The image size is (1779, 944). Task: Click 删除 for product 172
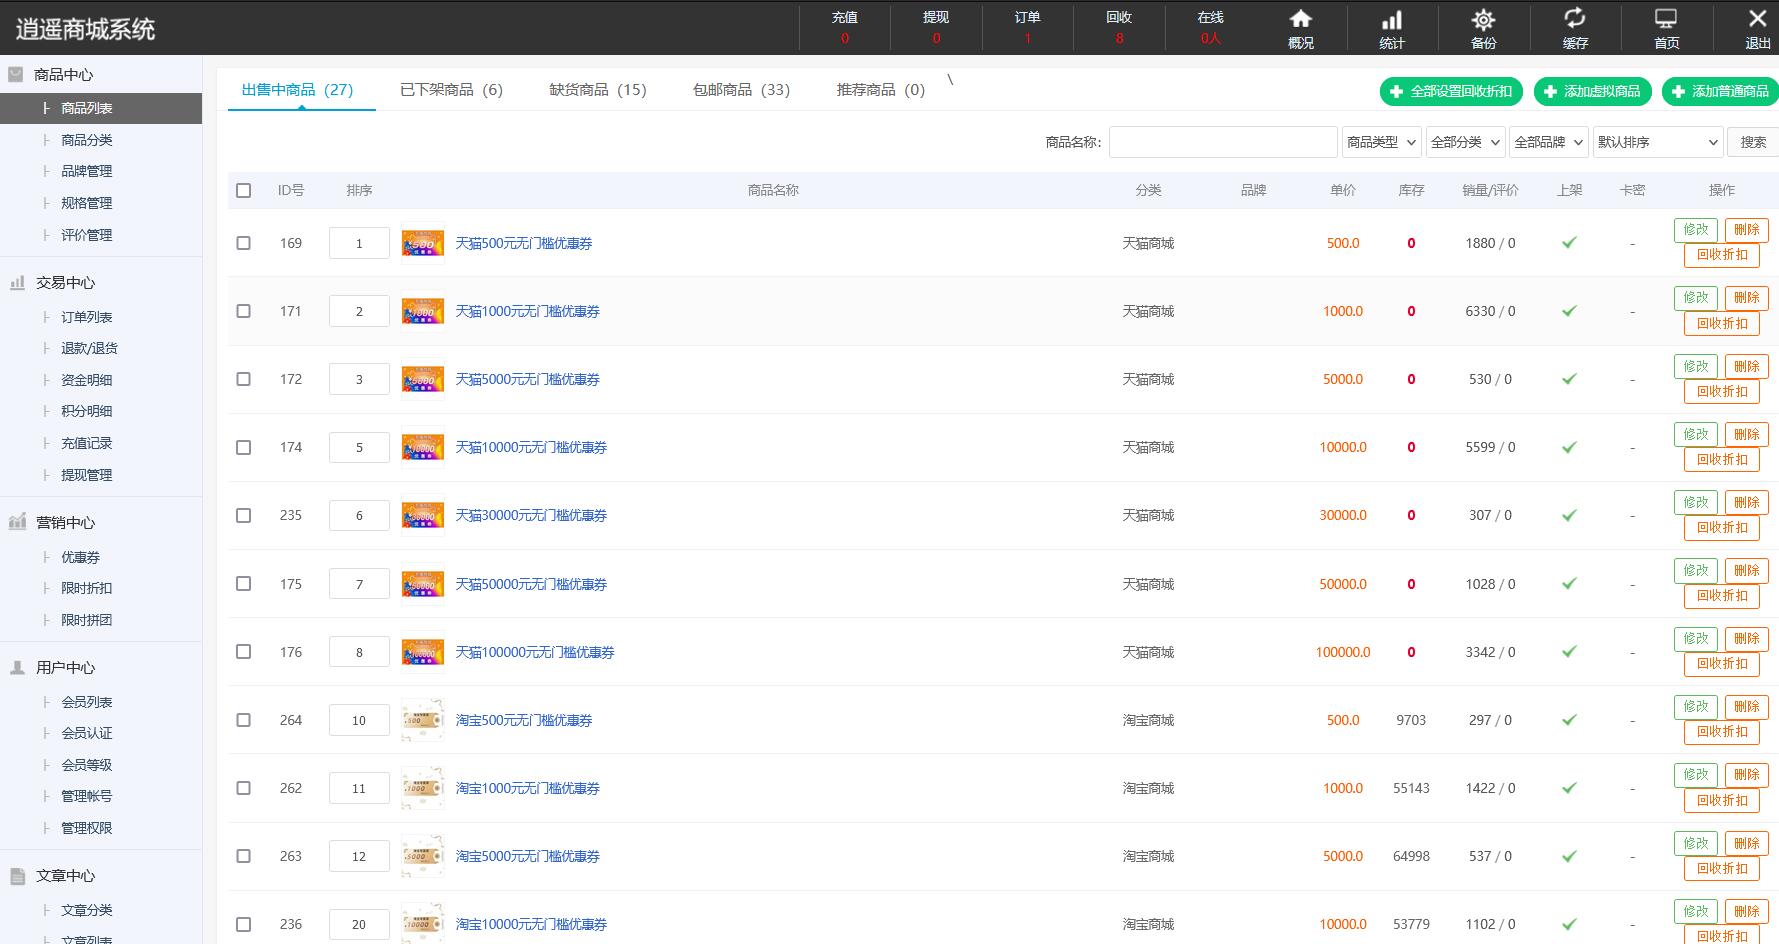tap(1746, 367)
